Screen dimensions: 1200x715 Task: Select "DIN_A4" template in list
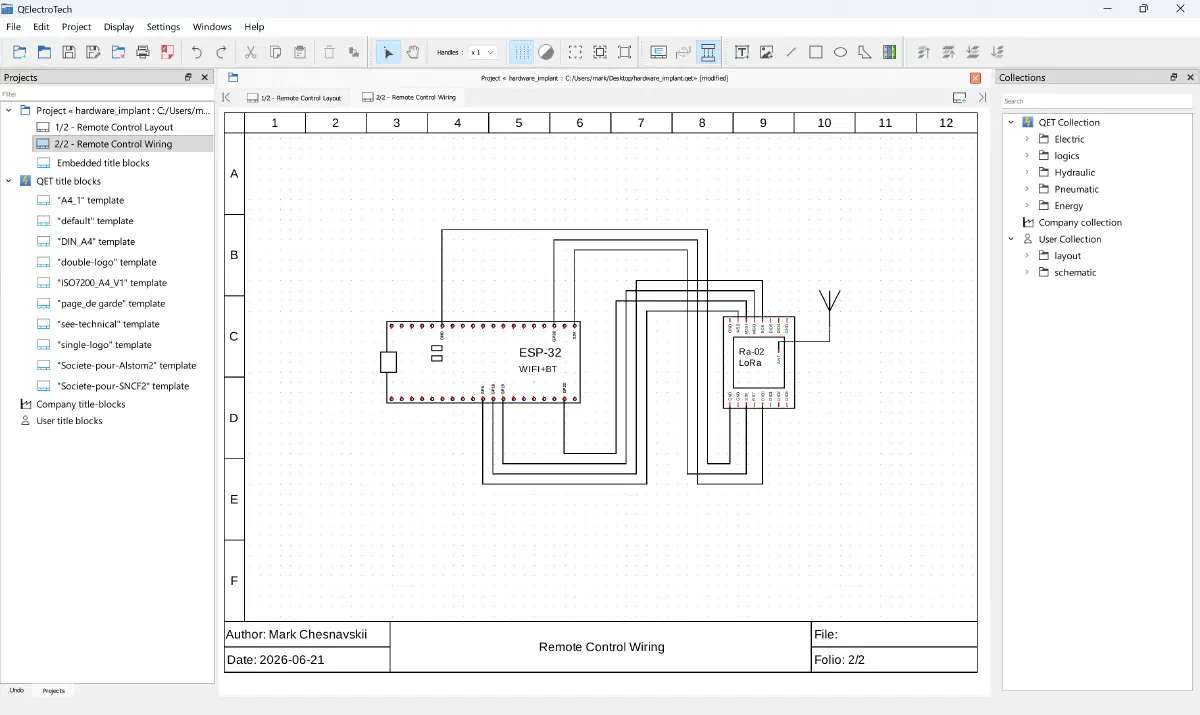pos(96,241)
